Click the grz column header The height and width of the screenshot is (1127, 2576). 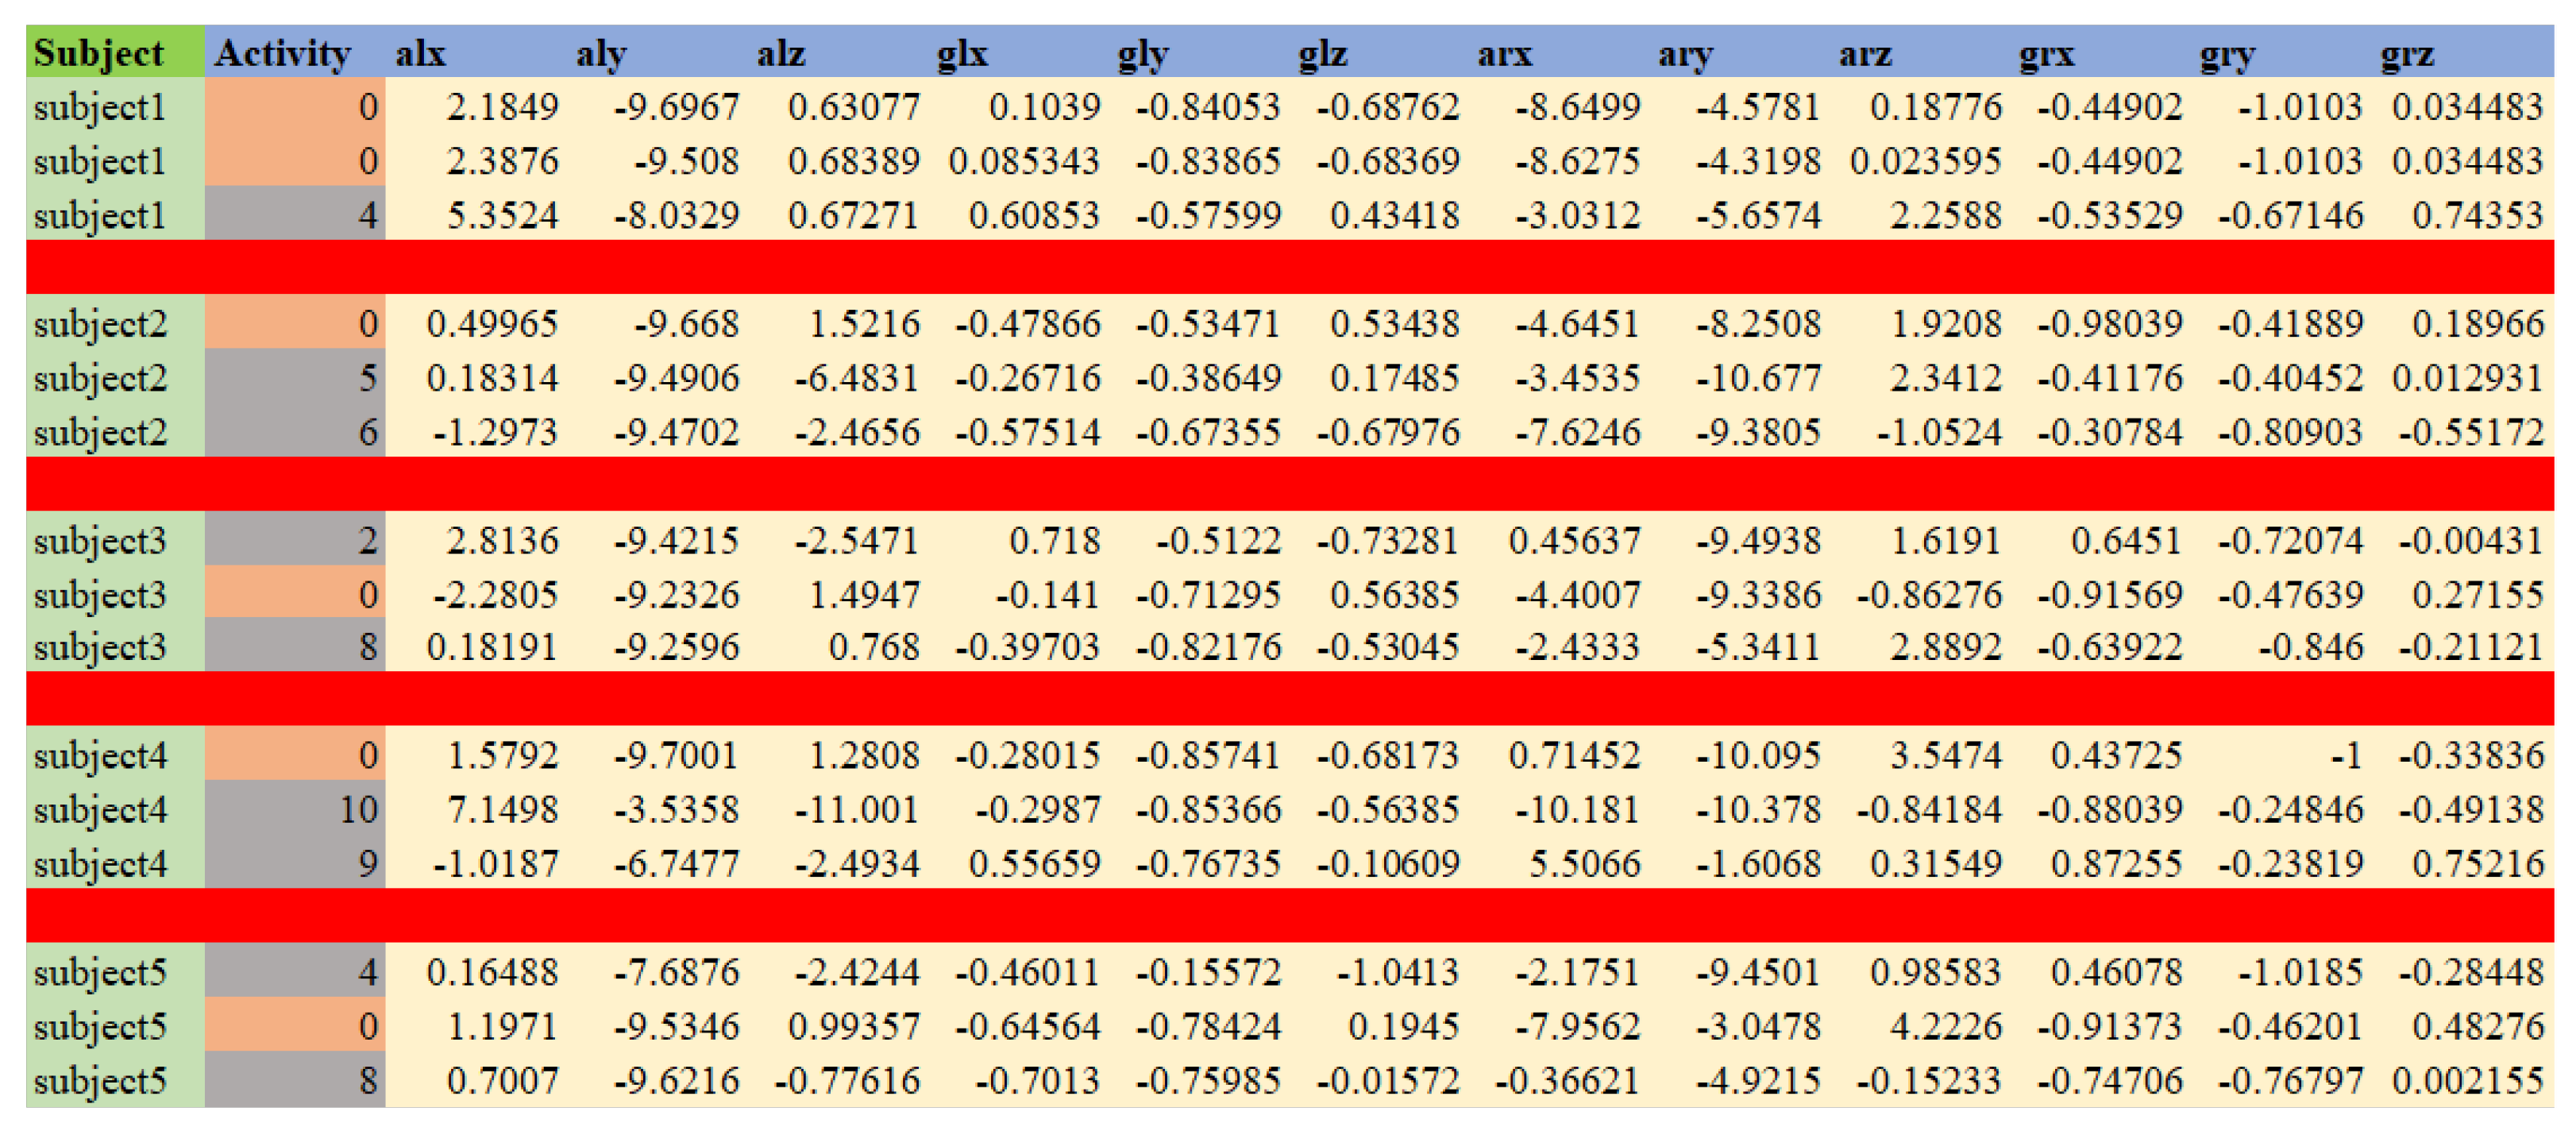point(2407,52)
